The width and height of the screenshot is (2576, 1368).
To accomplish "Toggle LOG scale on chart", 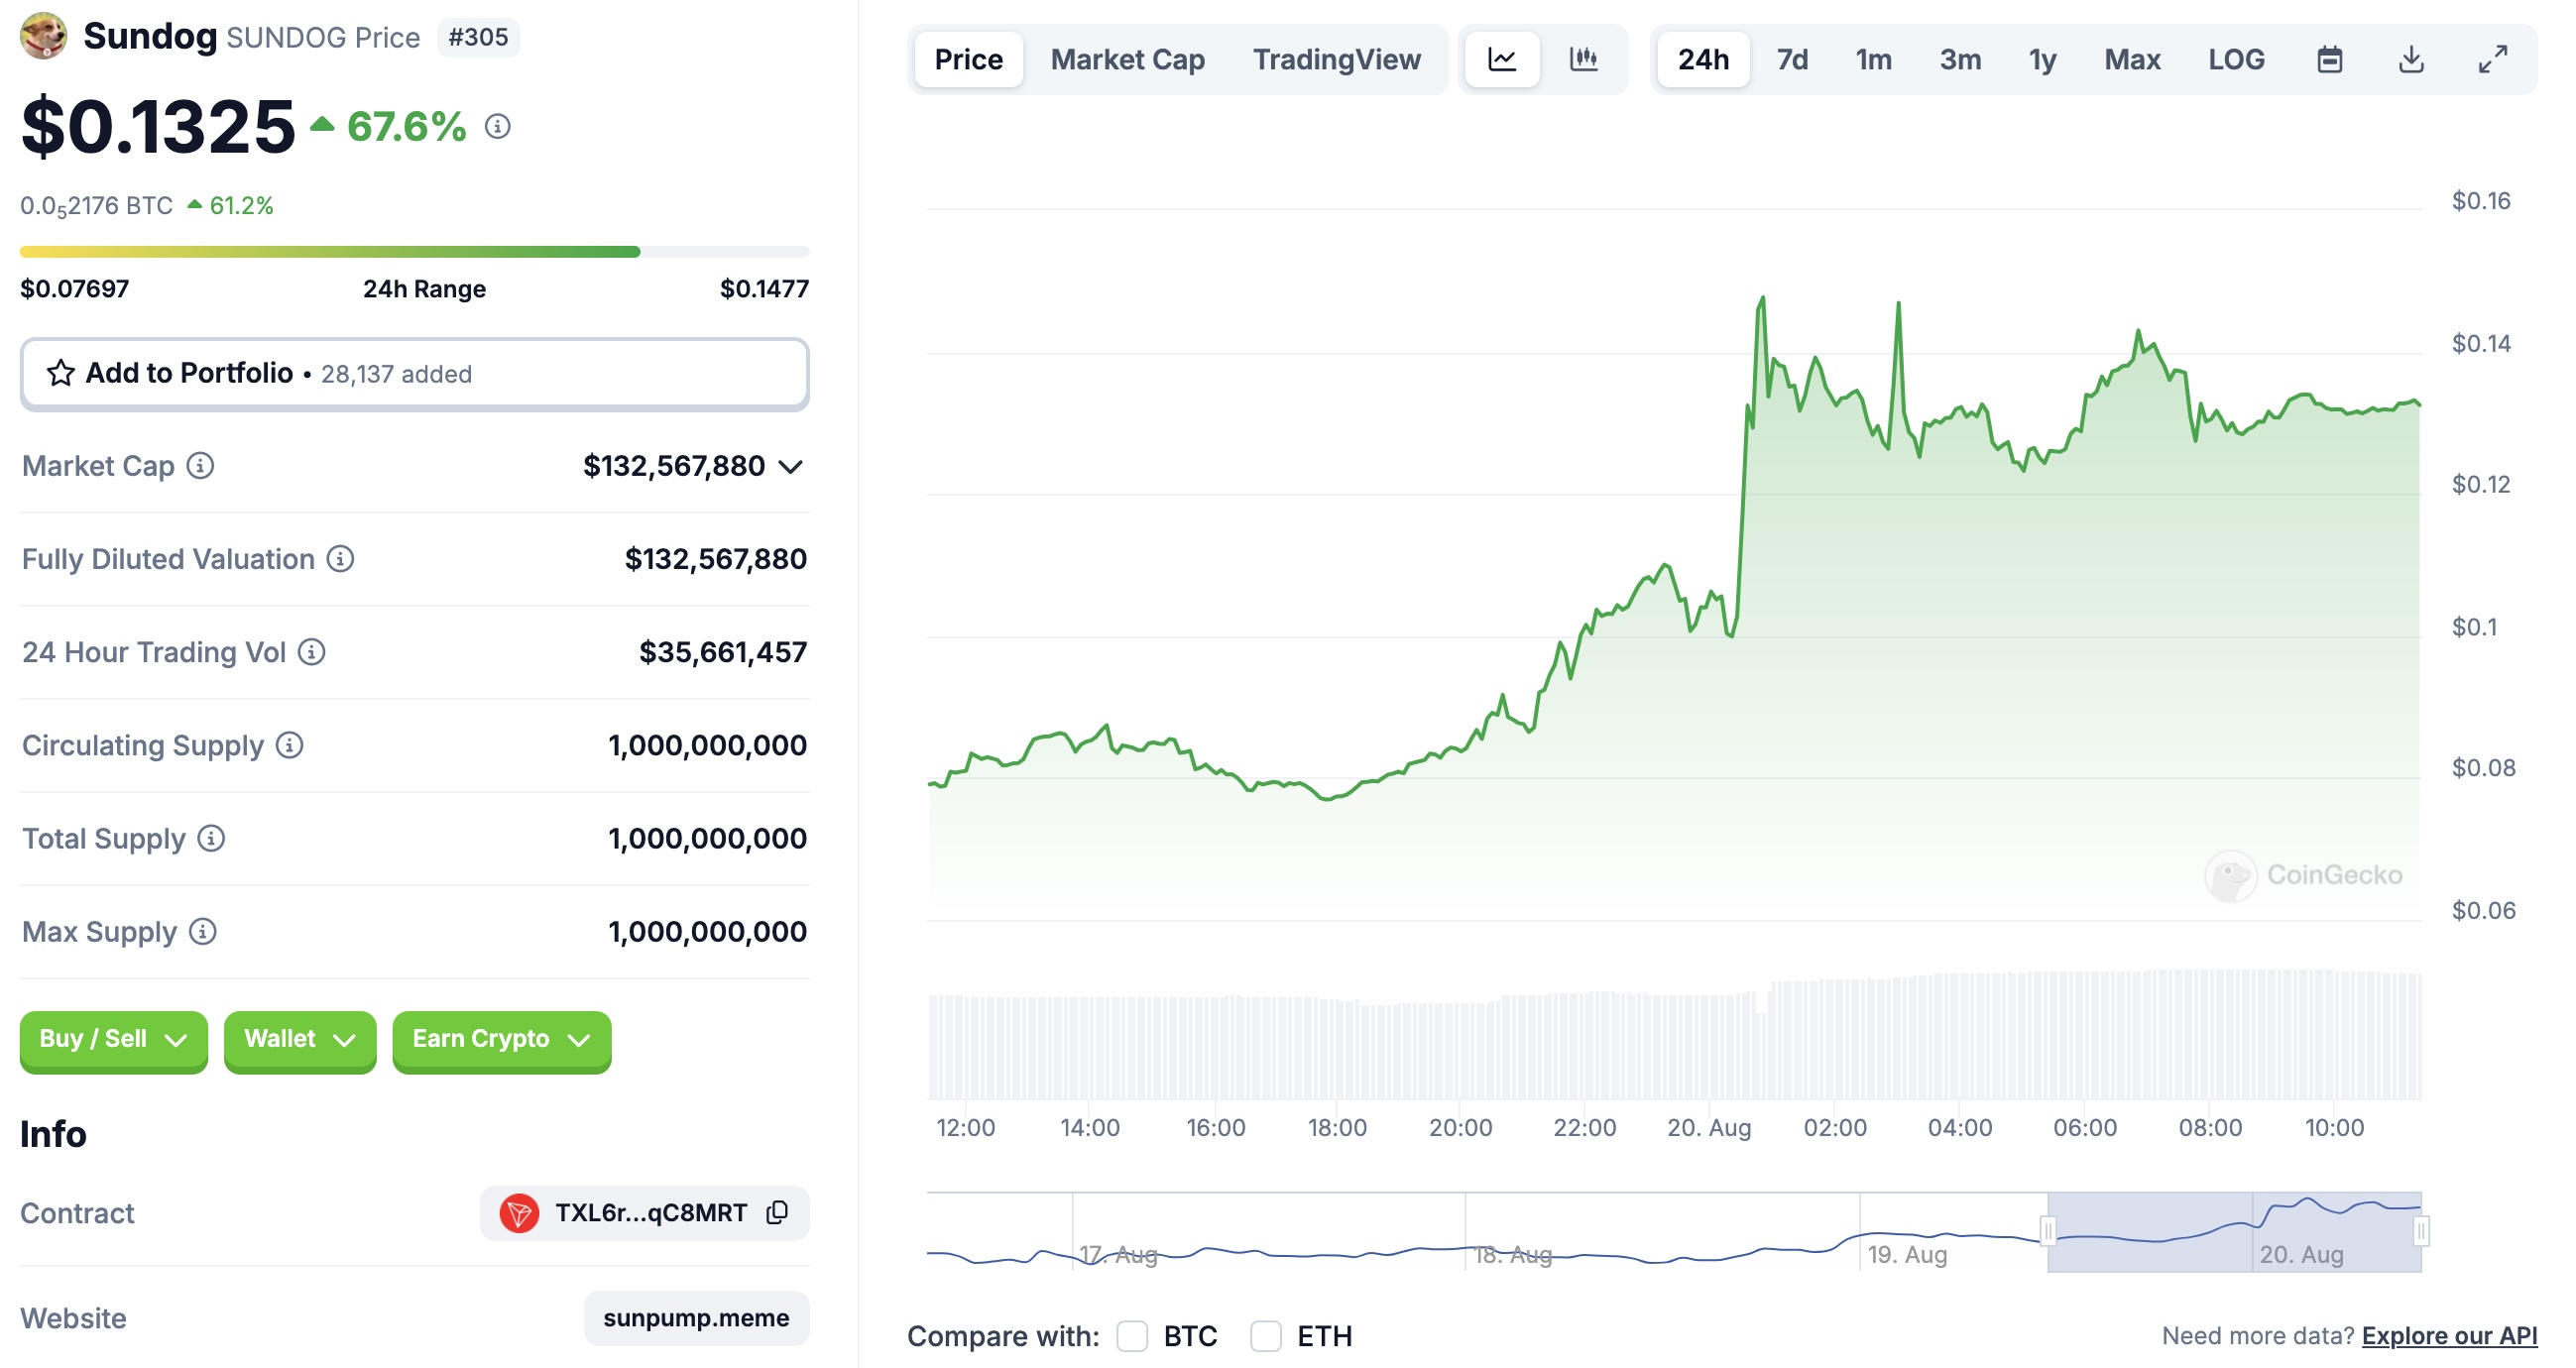I will point(2236,59).
